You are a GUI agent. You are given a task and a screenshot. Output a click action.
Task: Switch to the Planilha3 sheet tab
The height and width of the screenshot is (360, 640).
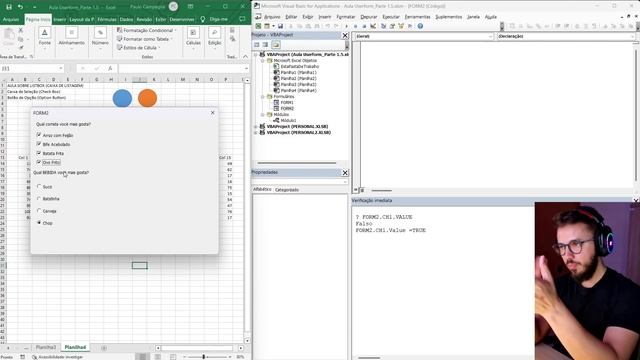46,347
